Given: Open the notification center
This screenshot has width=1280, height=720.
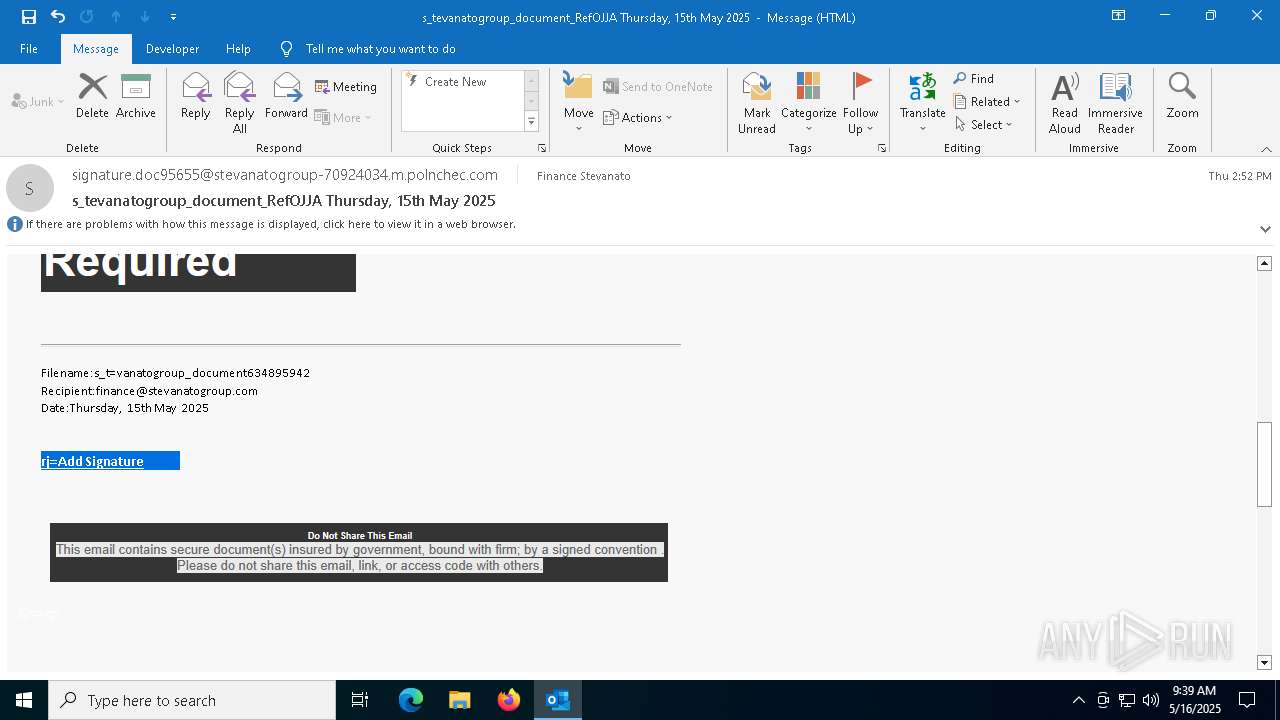Looking at the screenshot, I should pyautogui.click(x=1247, y=700).
